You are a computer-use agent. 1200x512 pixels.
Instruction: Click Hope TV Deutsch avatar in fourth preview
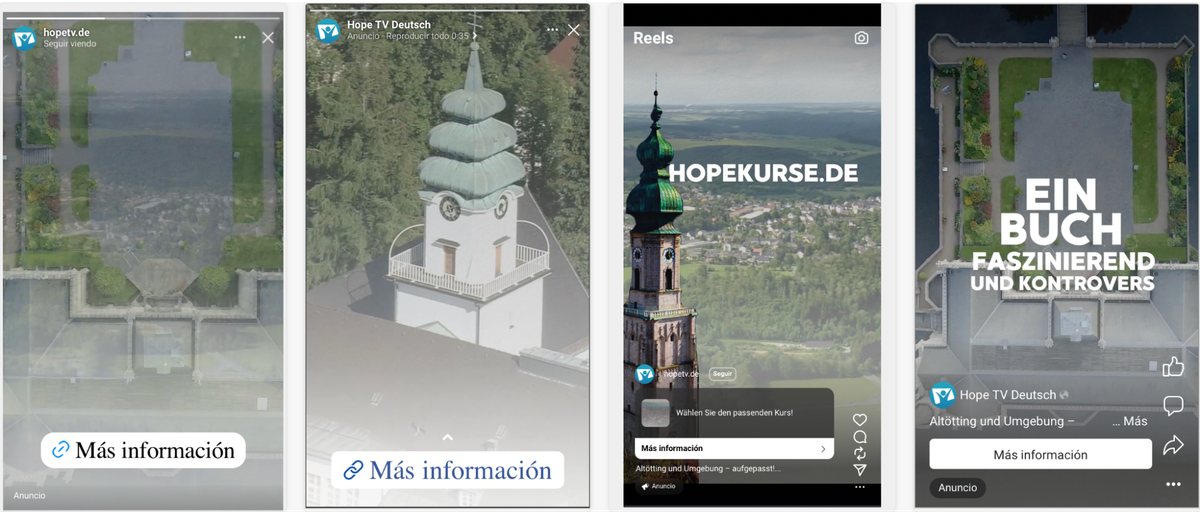[x=942, y=394]
